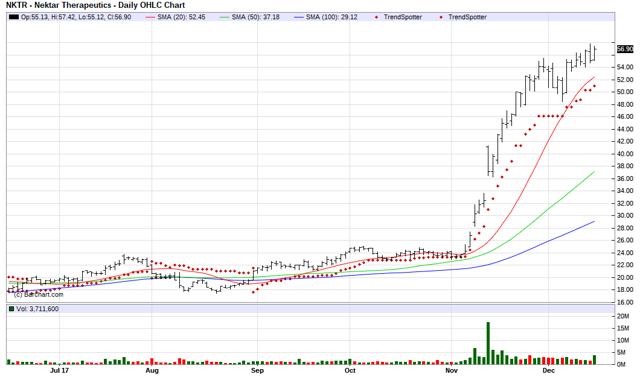This screenshot has height=389, width=640.
Task: Click the 38.00 price axis label
Action: pyautogui.click(x=625, y=166)
